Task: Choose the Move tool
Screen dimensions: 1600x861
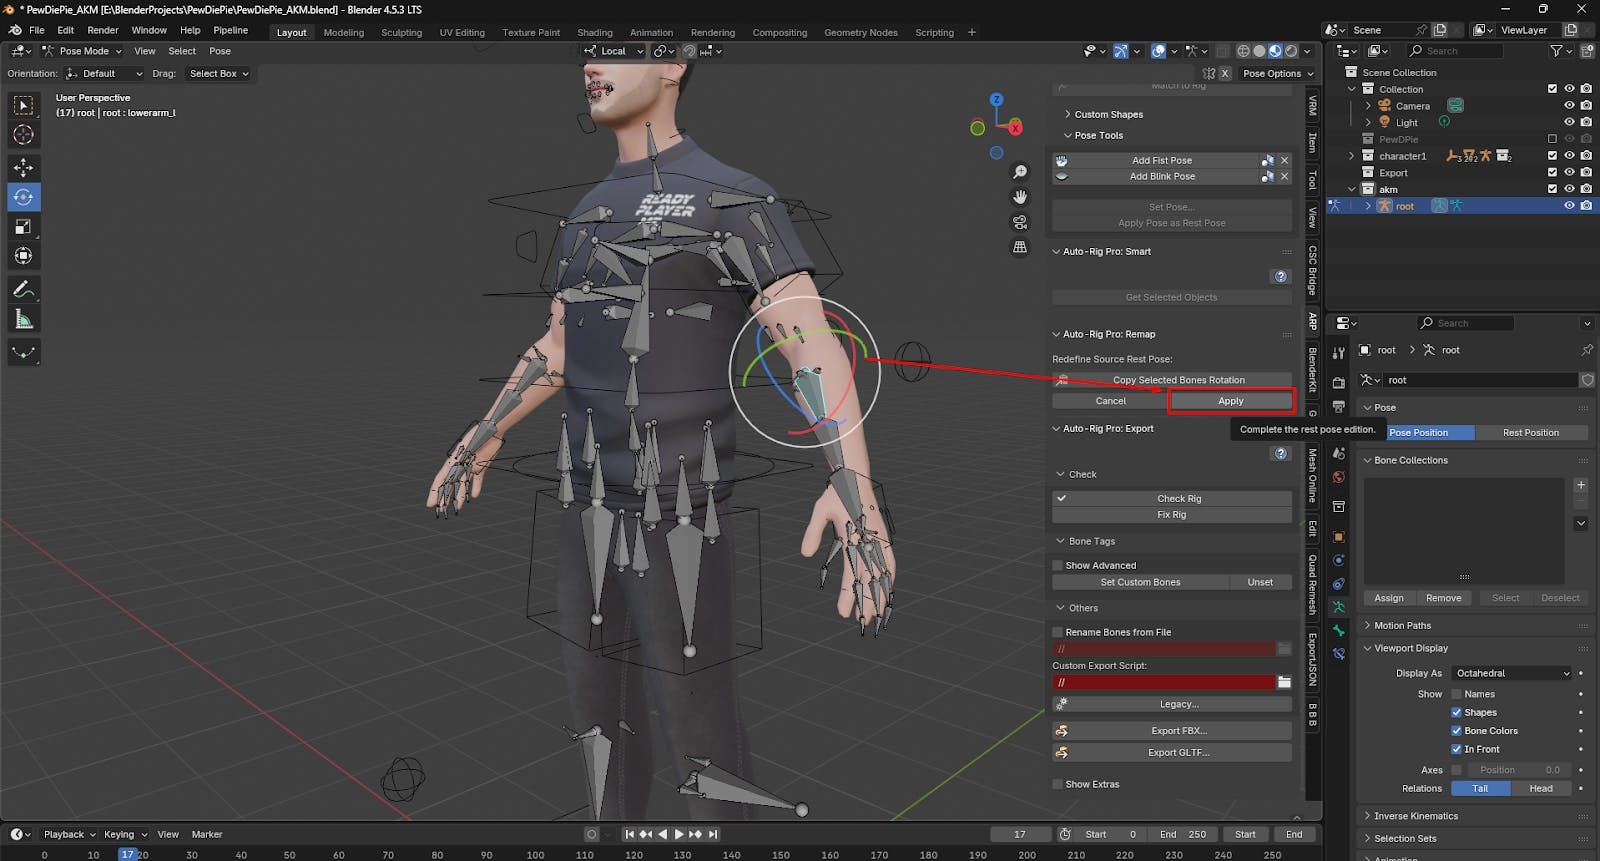Action: point(24,168)
